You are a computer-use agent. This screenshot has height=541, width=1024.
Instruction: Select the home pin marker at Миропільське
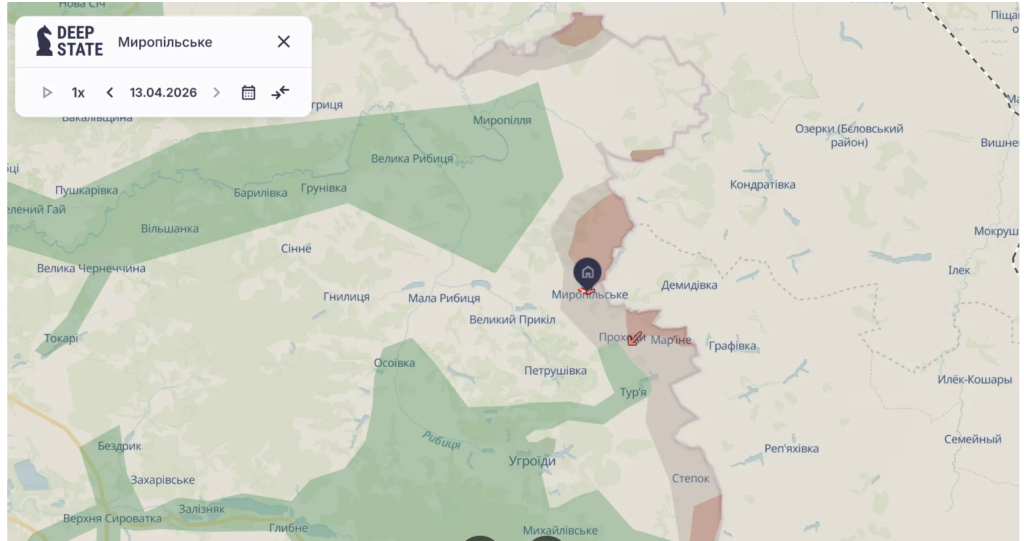point(587,273)
